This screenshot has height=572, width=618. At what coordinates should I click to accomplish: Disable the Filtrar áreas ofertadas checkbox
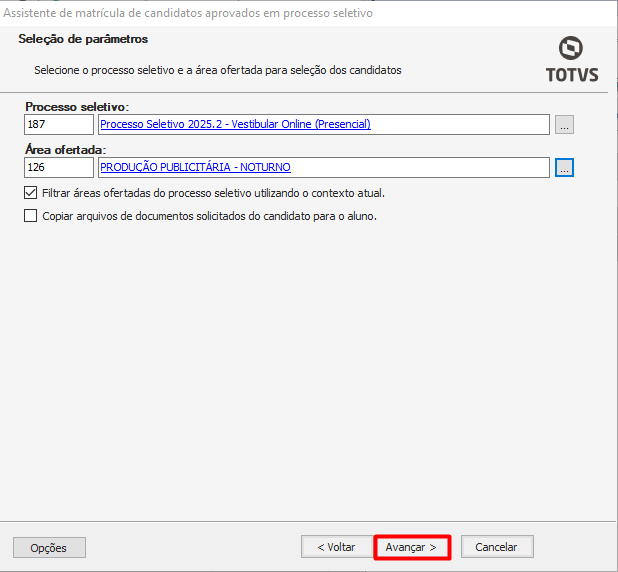tap(29, 193)
